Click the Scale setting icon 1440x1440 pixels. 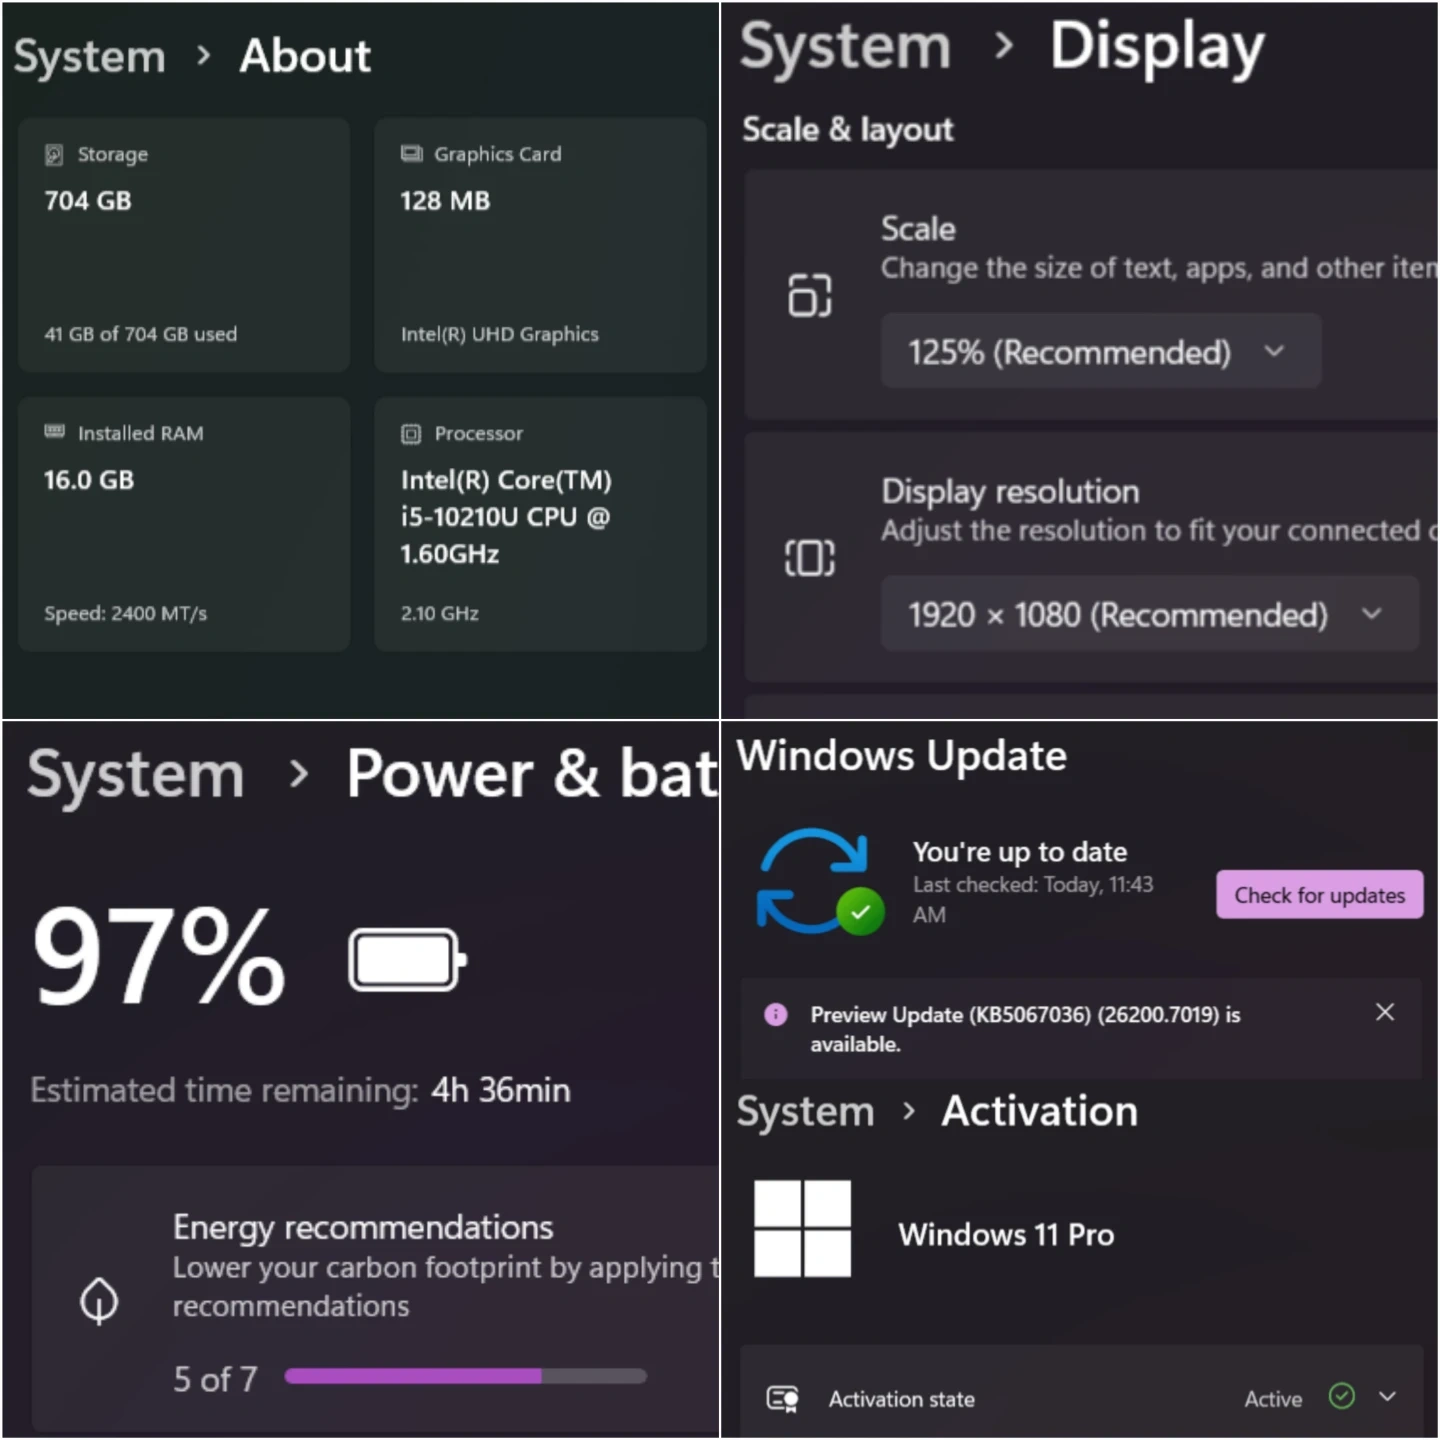click(x=809, y=295)
